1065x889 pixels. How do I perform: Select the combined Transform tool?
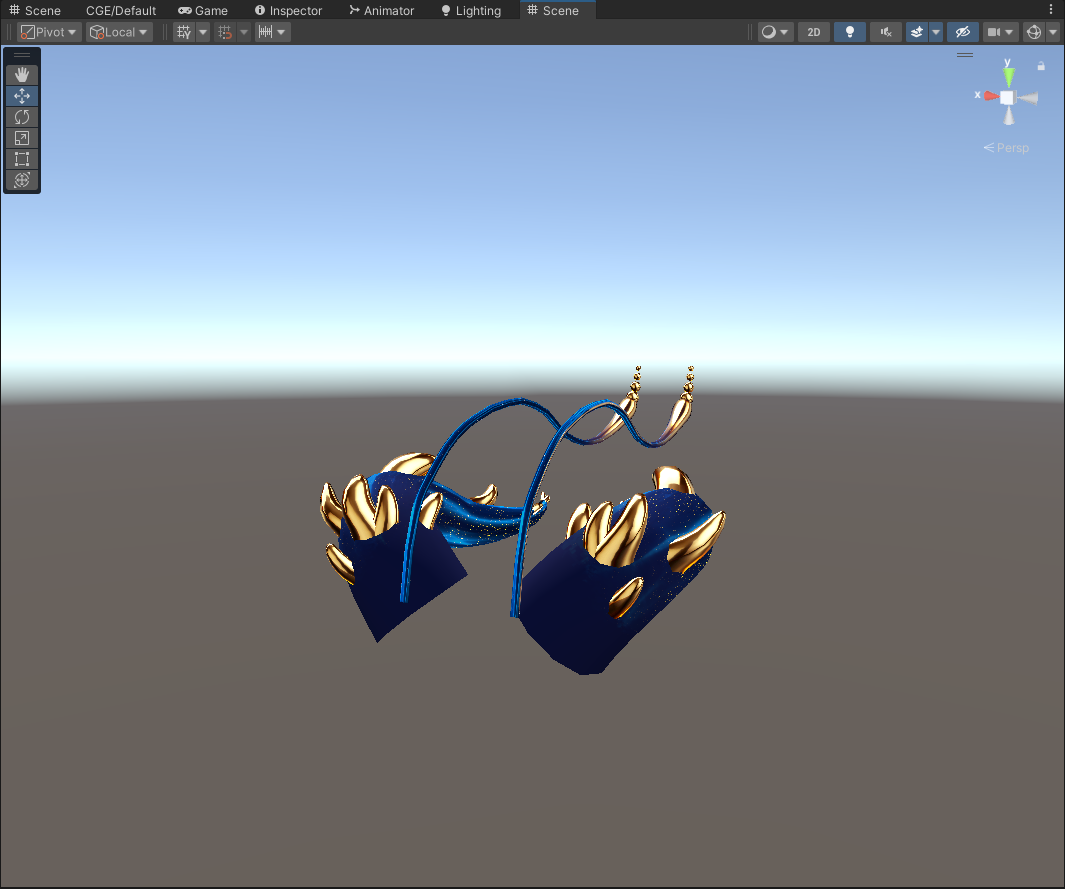point(22,180)
